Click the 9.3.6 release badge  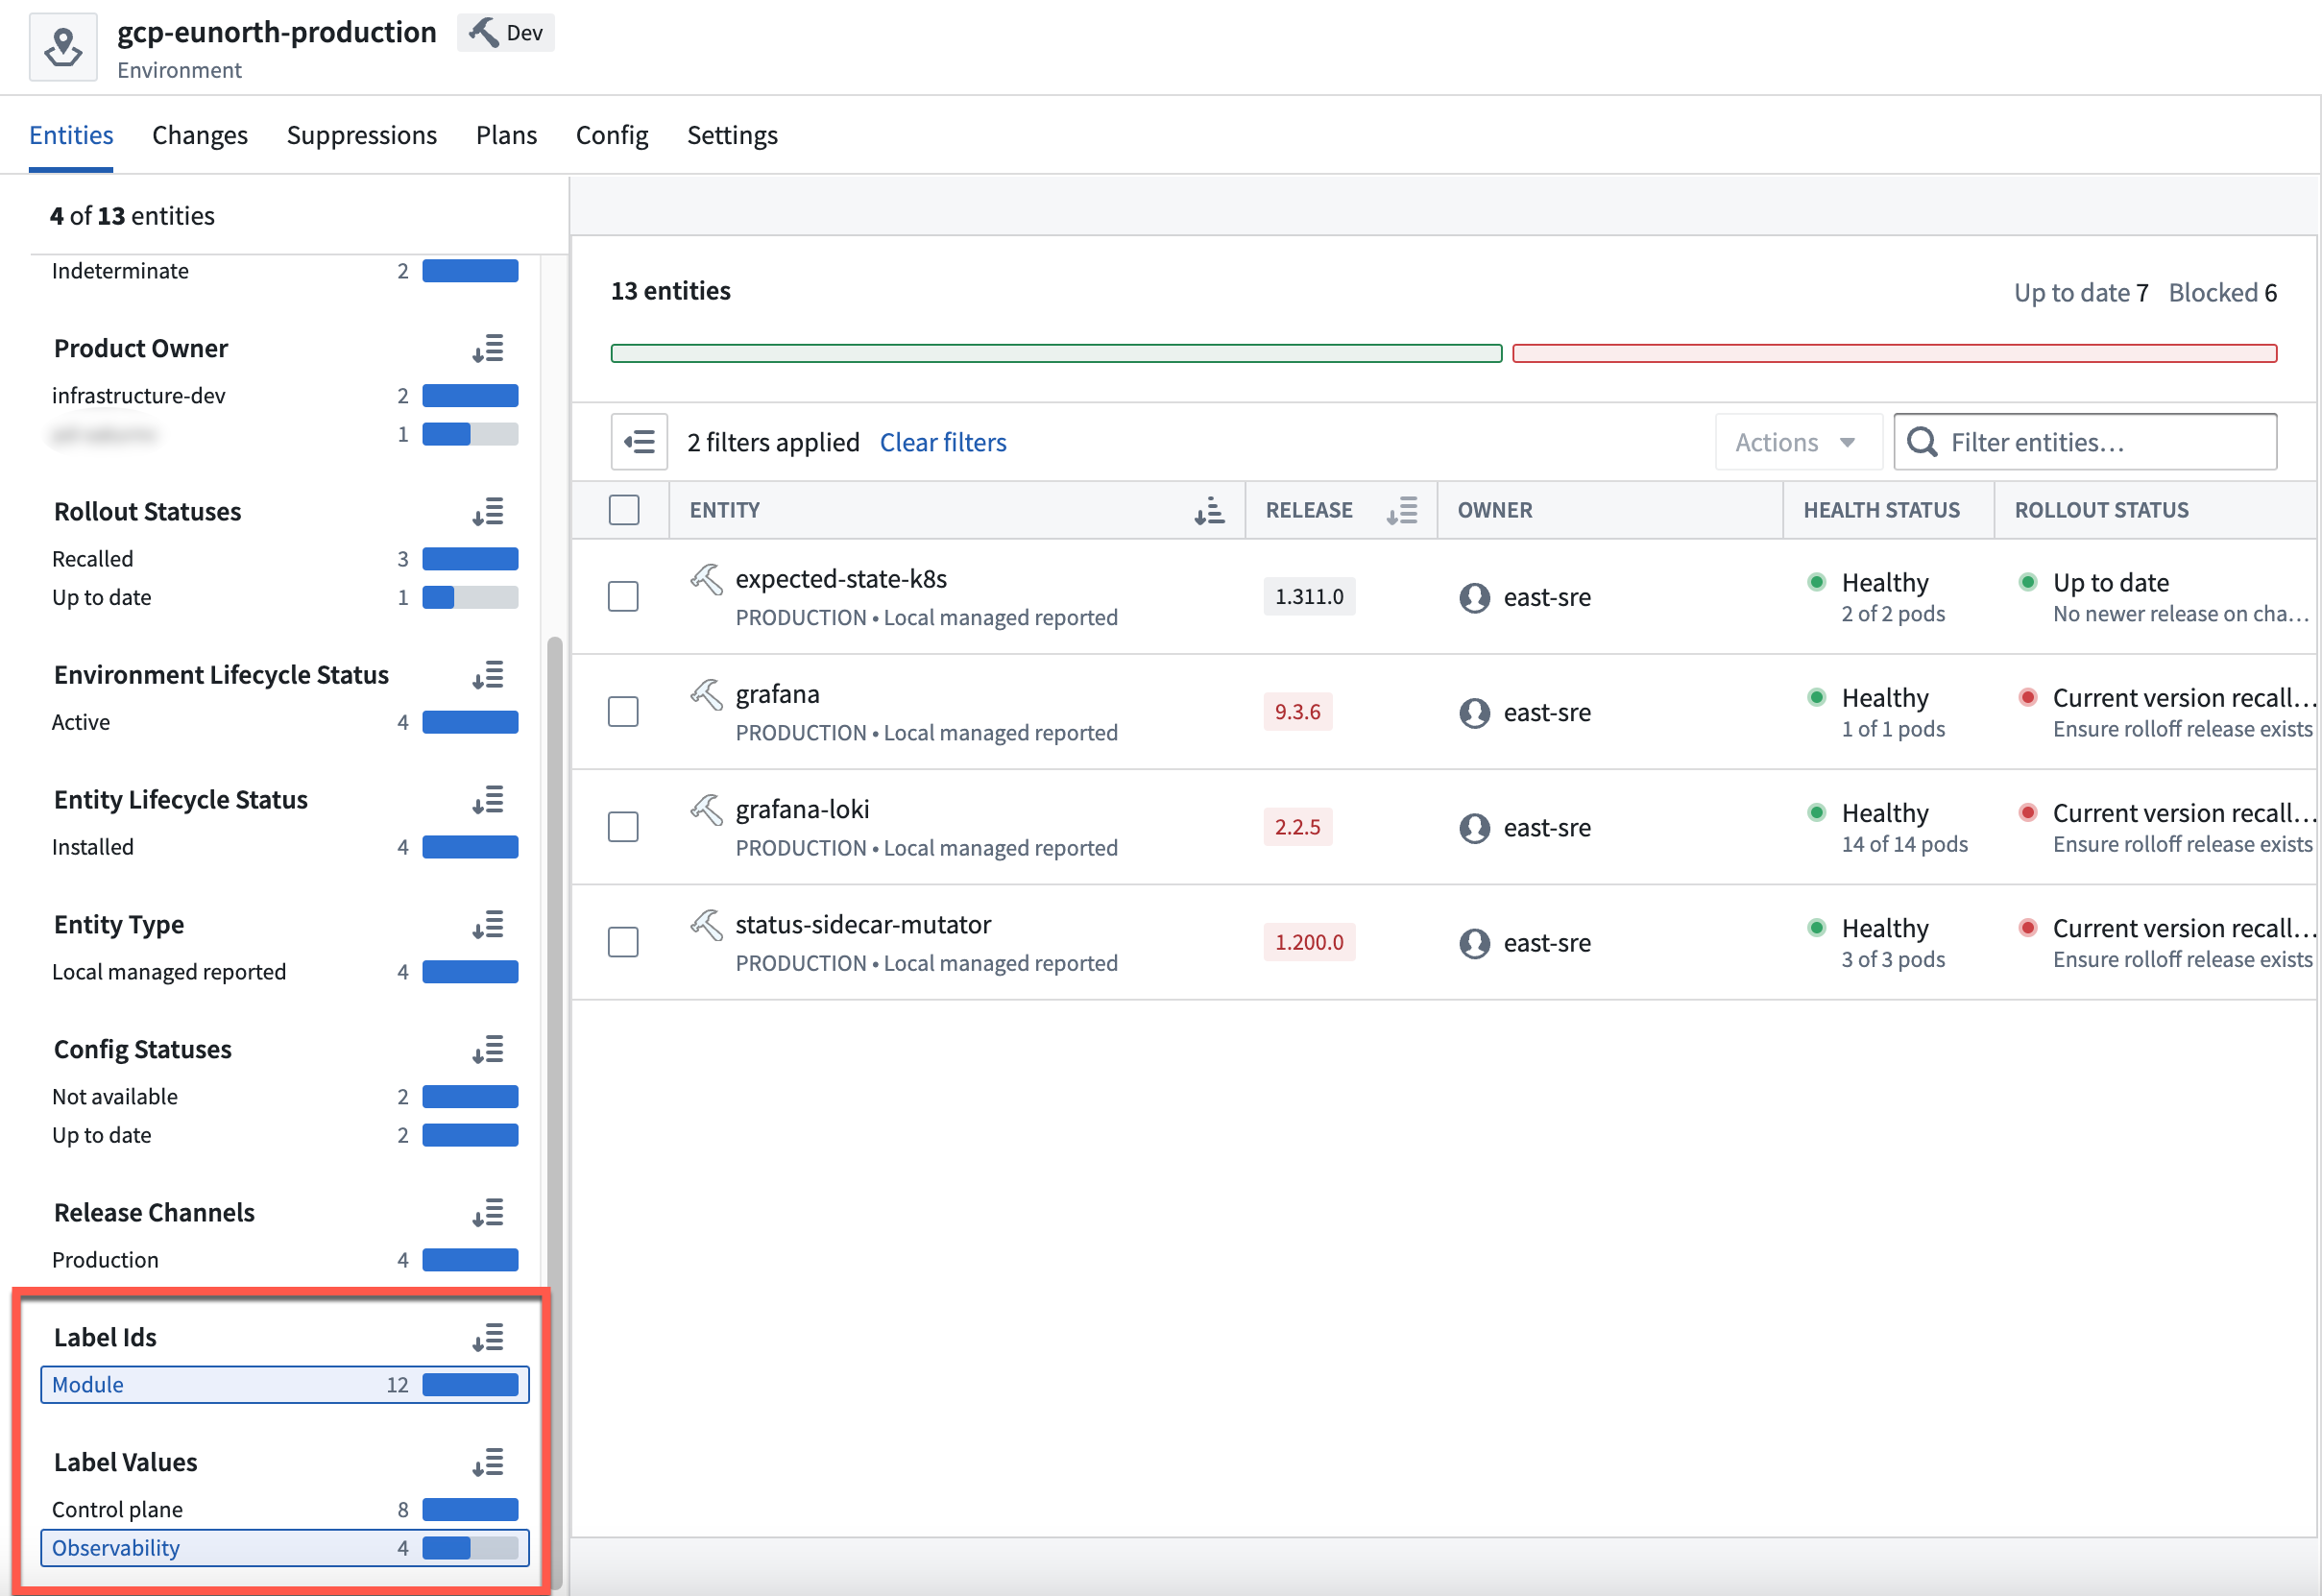[x=1297, y=712]
